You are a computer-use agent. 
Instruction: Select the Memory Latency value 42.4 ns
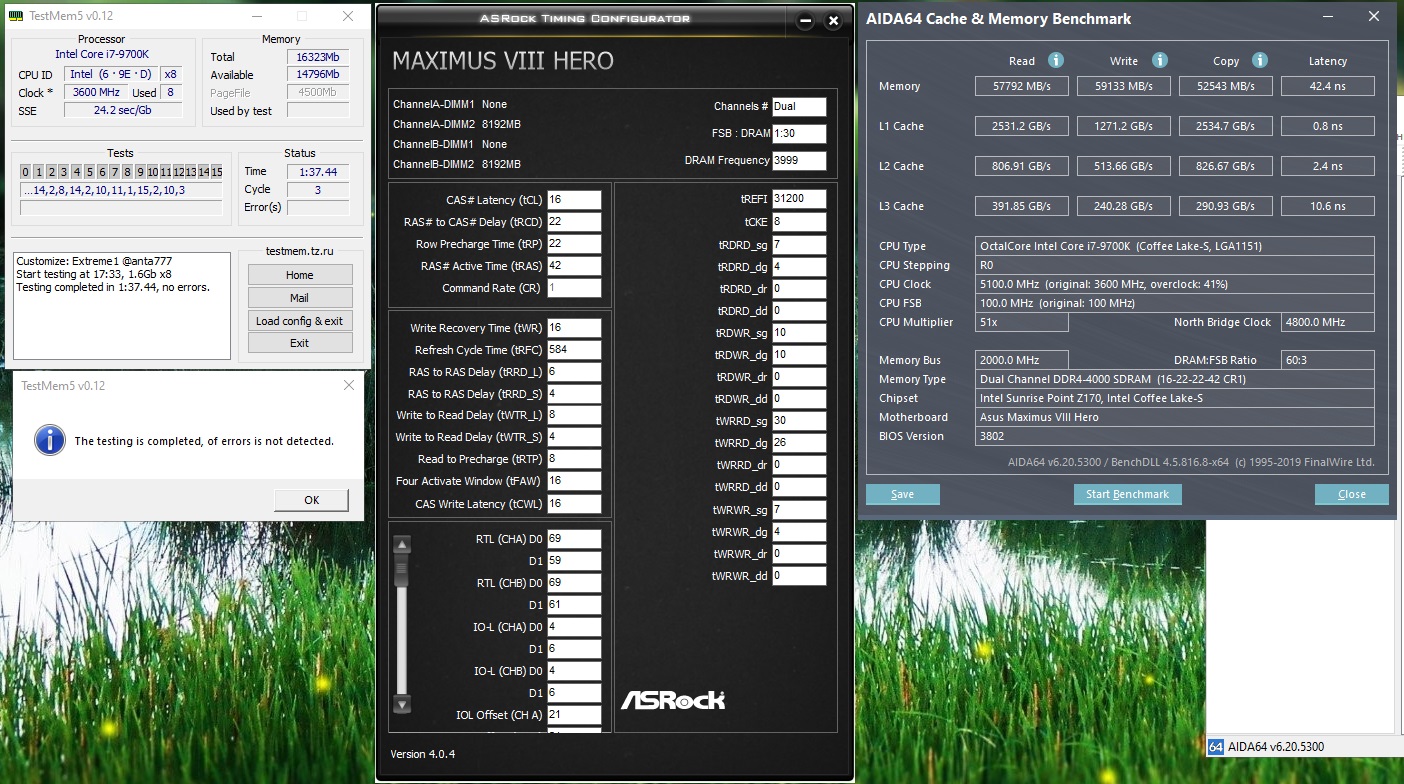coord(1328,86)
